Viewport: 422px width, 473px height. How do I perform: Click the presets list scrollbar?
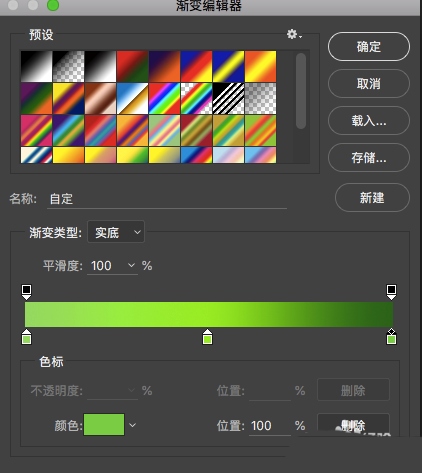pos(301,91)
